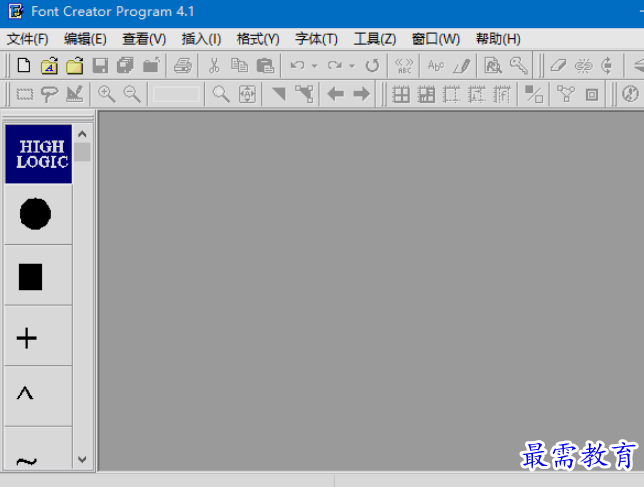Viewport: 644px width, 487px height.
Task: Click the connected nodes icon
Action: [x=566, y=94]
